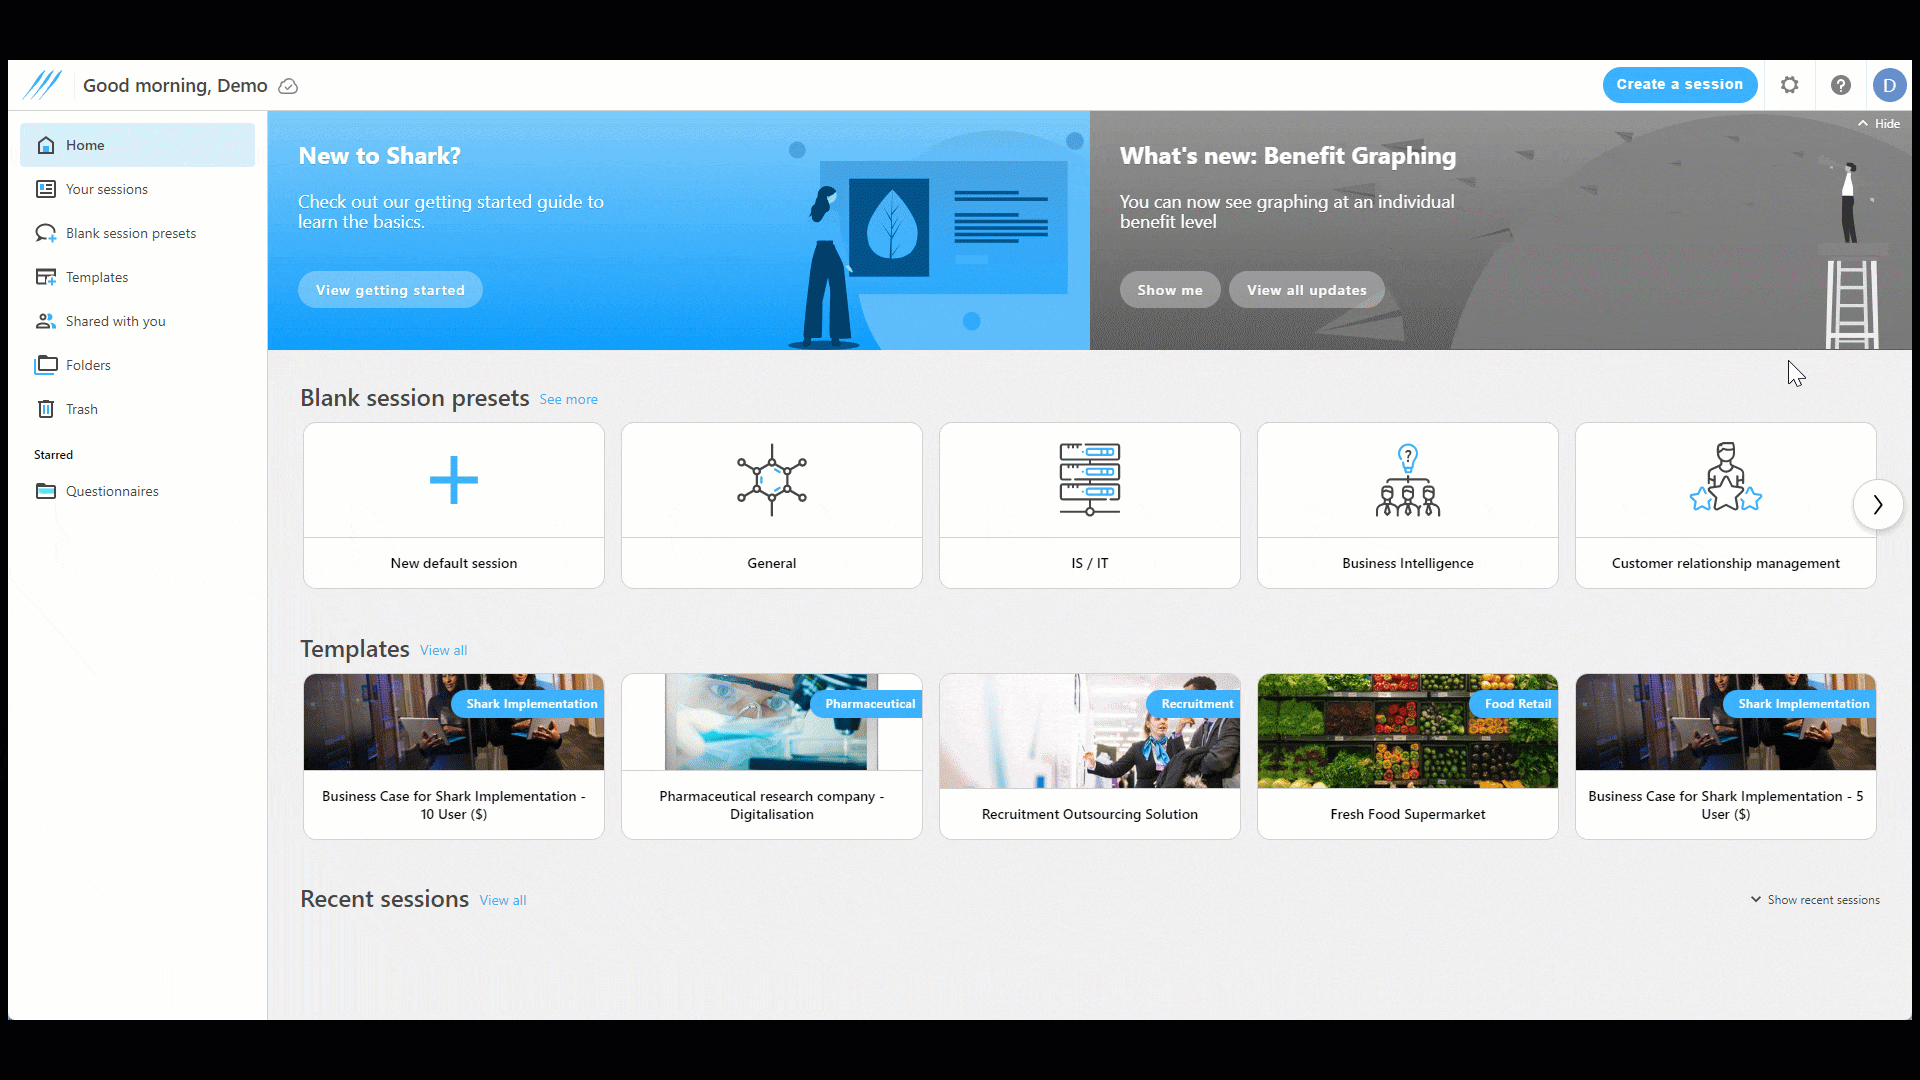The height and width of the screenshot is (1080, 1920).
Task: Click the Templates sidebar icon
Action: click(46, 277)
